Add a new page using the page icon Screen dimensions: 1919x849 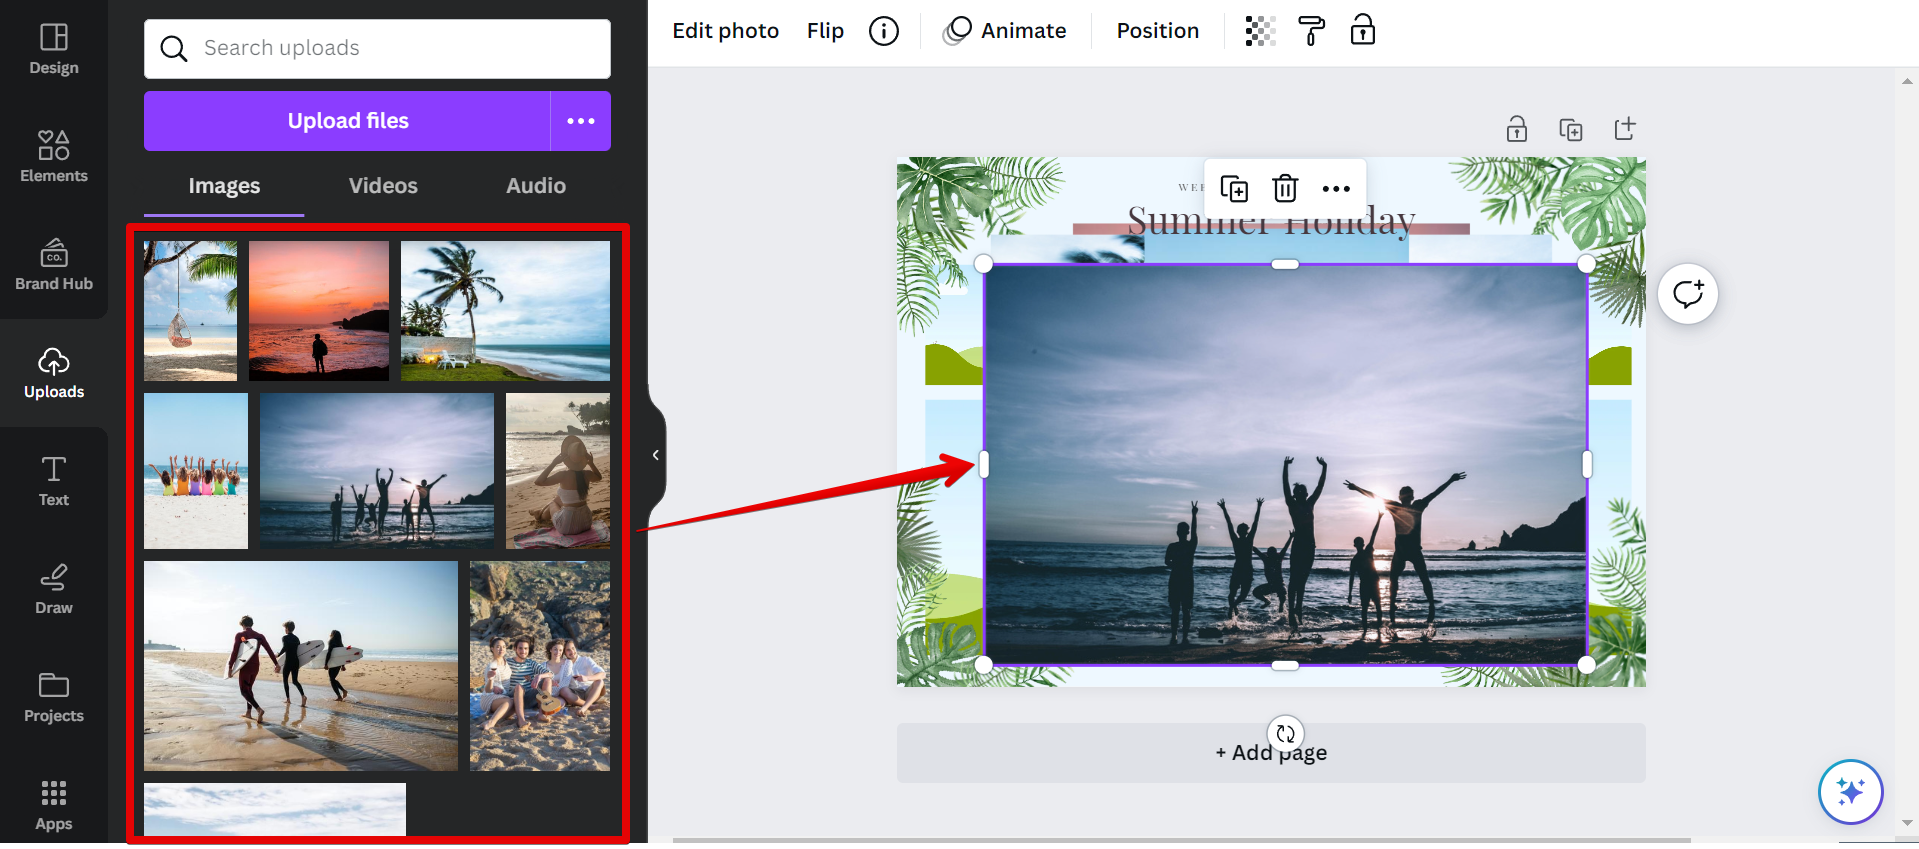[x=1625, y=129]
